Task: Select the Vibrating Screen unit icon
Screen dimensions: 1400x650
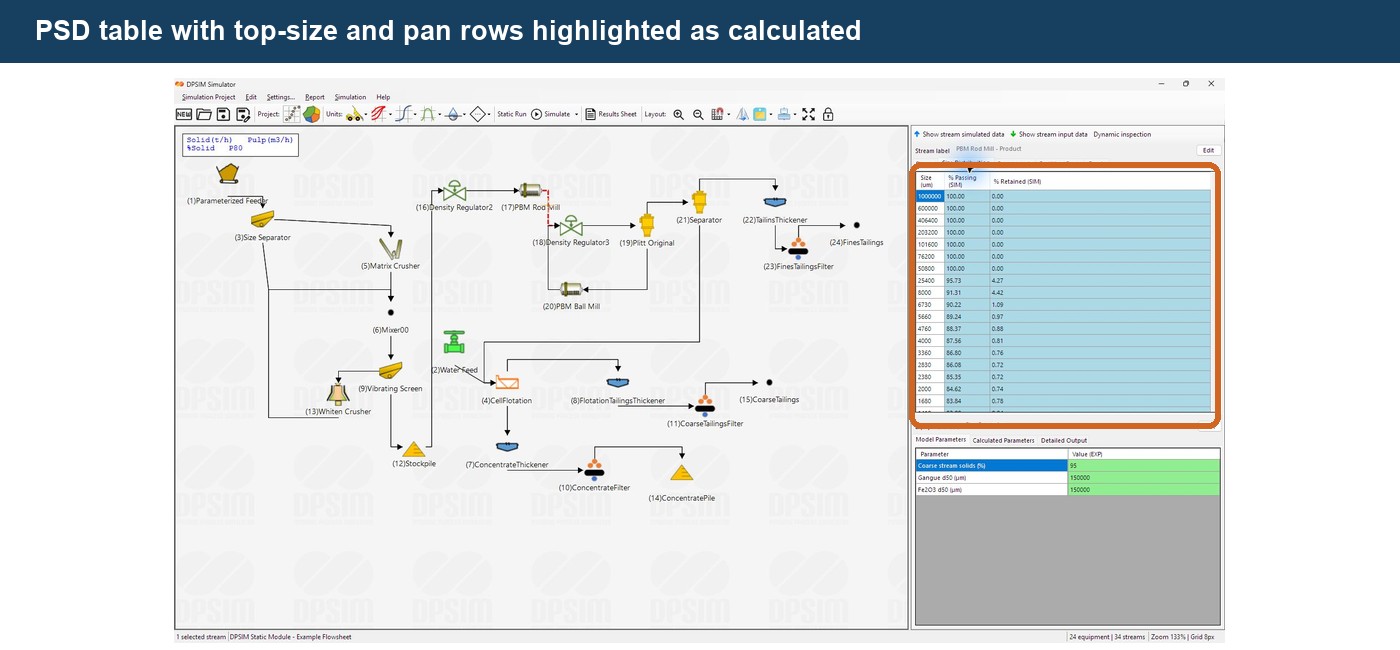Action: point(390,371)
